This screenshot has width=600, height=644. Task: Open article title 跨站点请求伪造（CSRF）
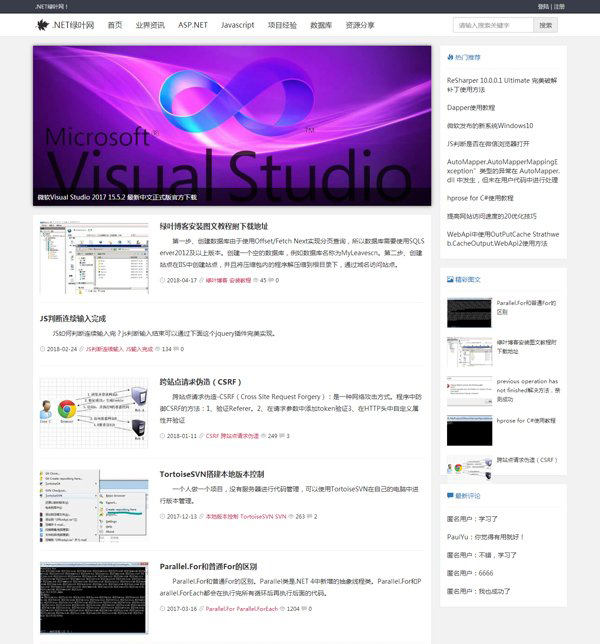[200, 381]
